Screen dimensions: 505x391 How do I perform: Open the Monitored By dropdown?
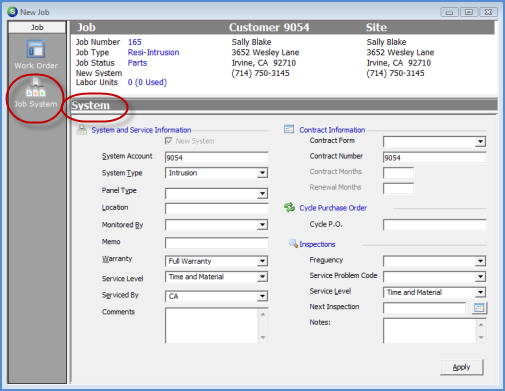tap(262, 225)
